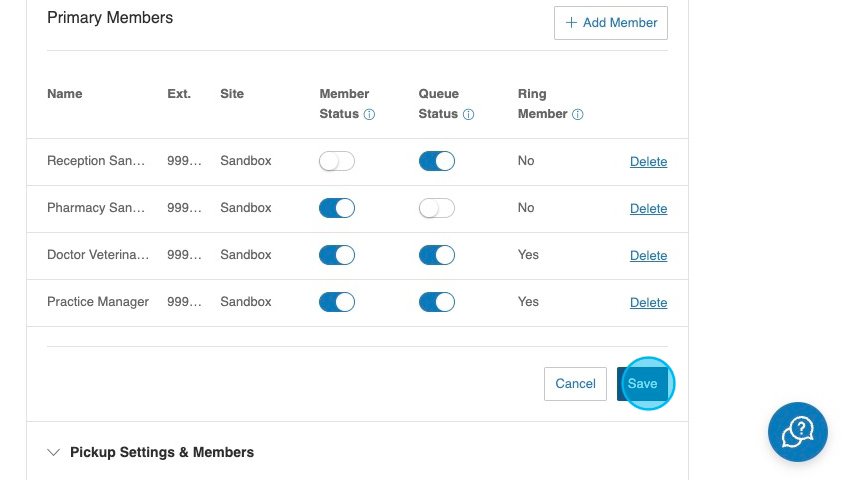Viewport: 860px width, 480px height.
Task: Delete the Practice Manager member
Action: tap(648, 303)
